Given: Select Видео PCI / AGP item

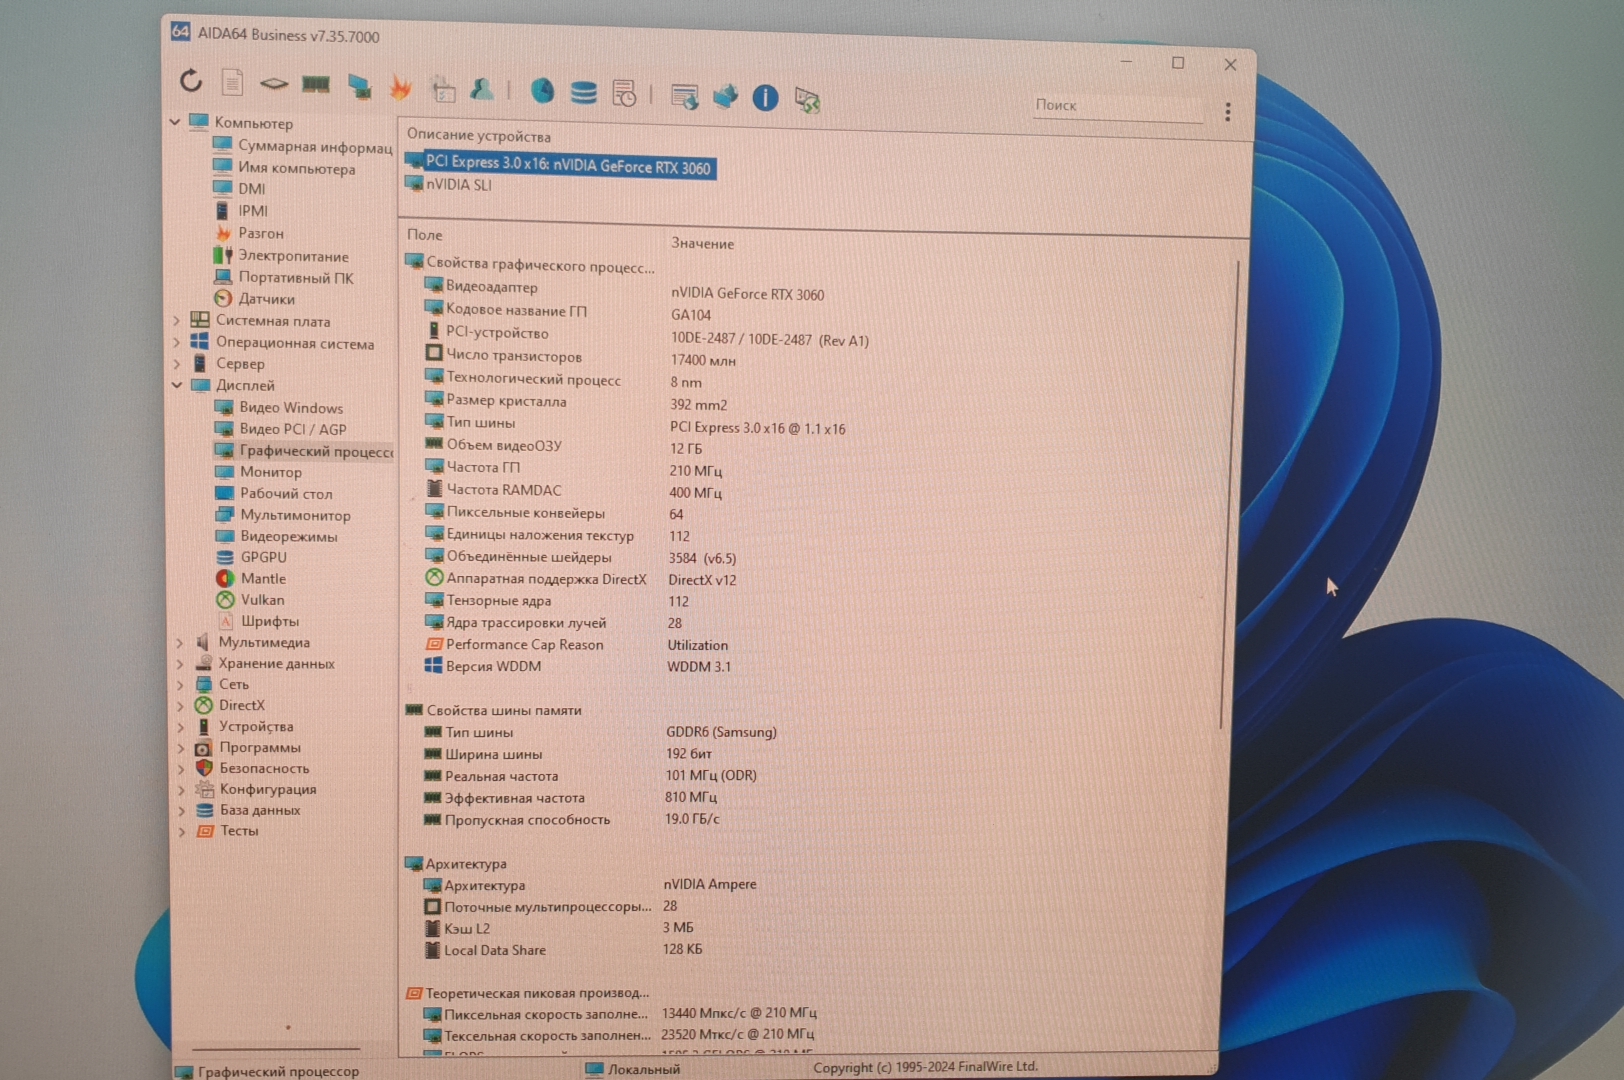Looking at the screenshot, I should [281, 429].
